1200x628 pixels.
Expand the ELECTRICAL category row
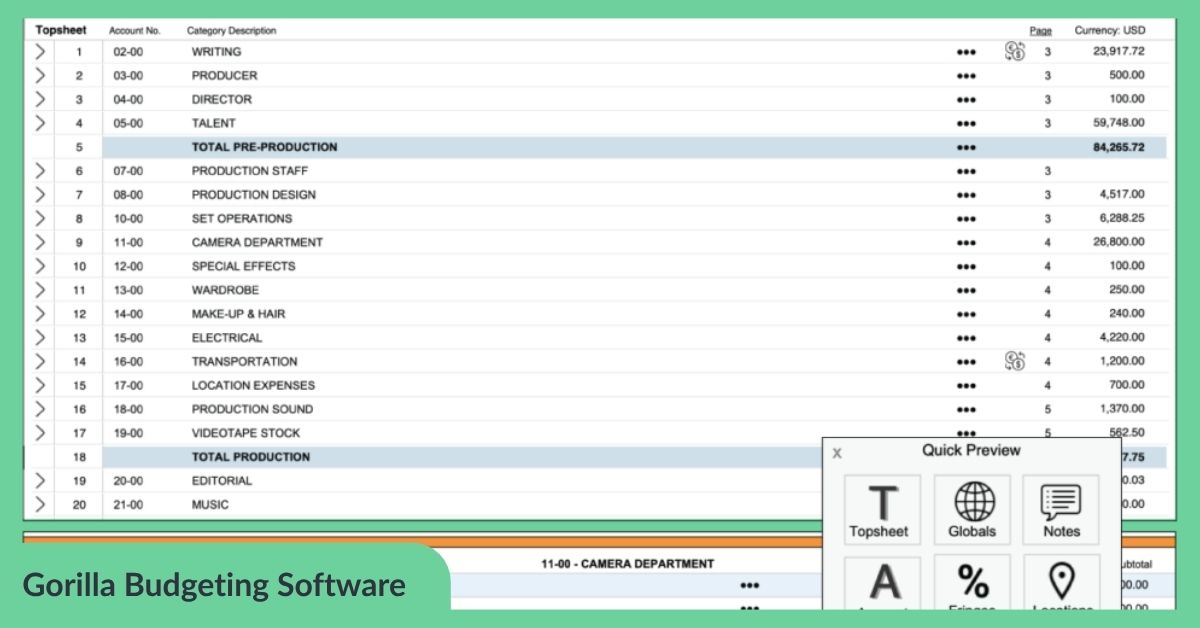pyautogui.click(x=40, y=338)
